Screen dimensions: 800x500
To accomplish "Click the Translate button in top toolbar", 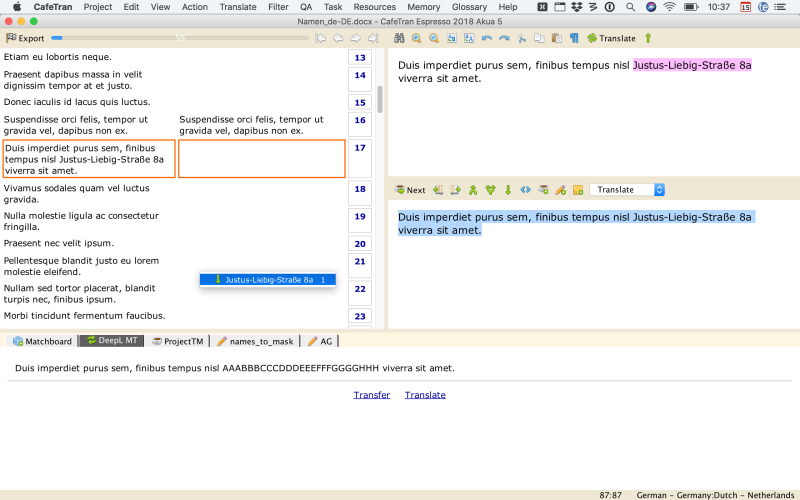I will [611, 38].
